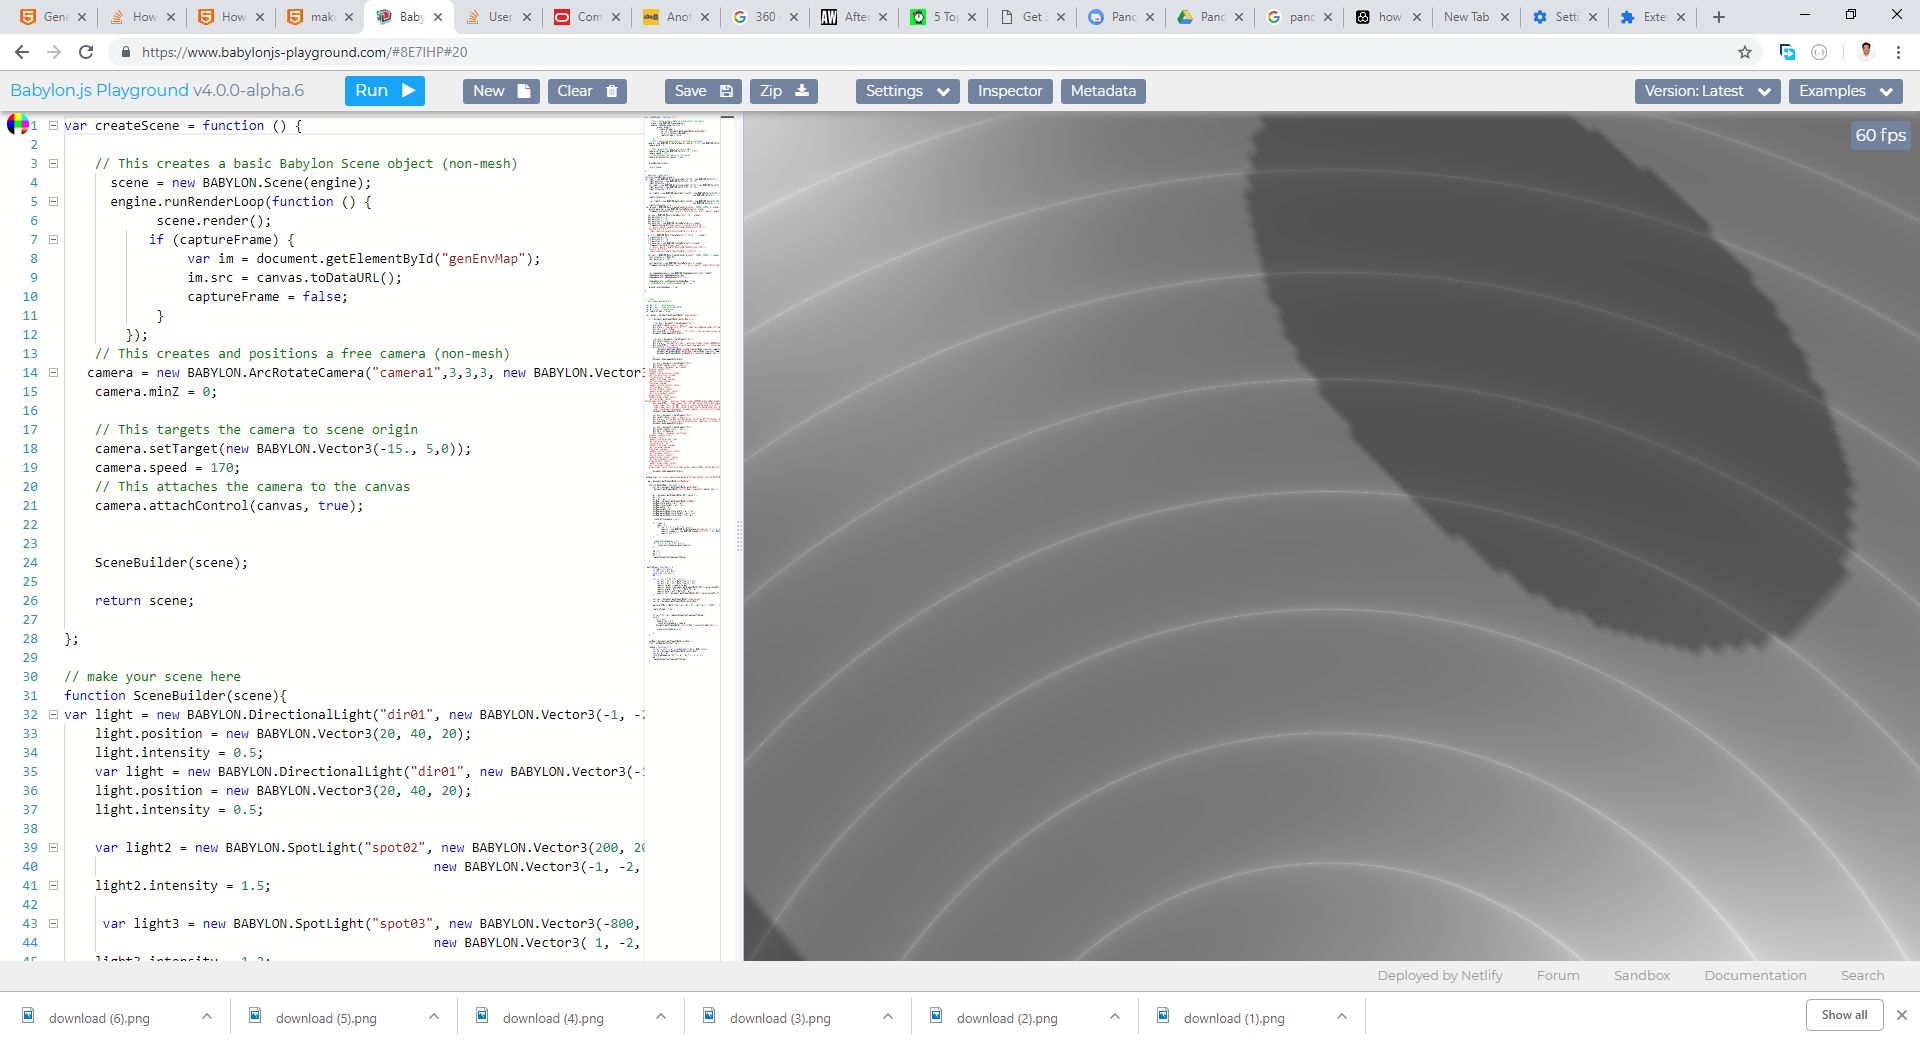Image resolution: width=1920 pixels, height=1040 pixels.
Task: Click the 'SceneBuilder(scene);' code line
Action: coord(171,563)
